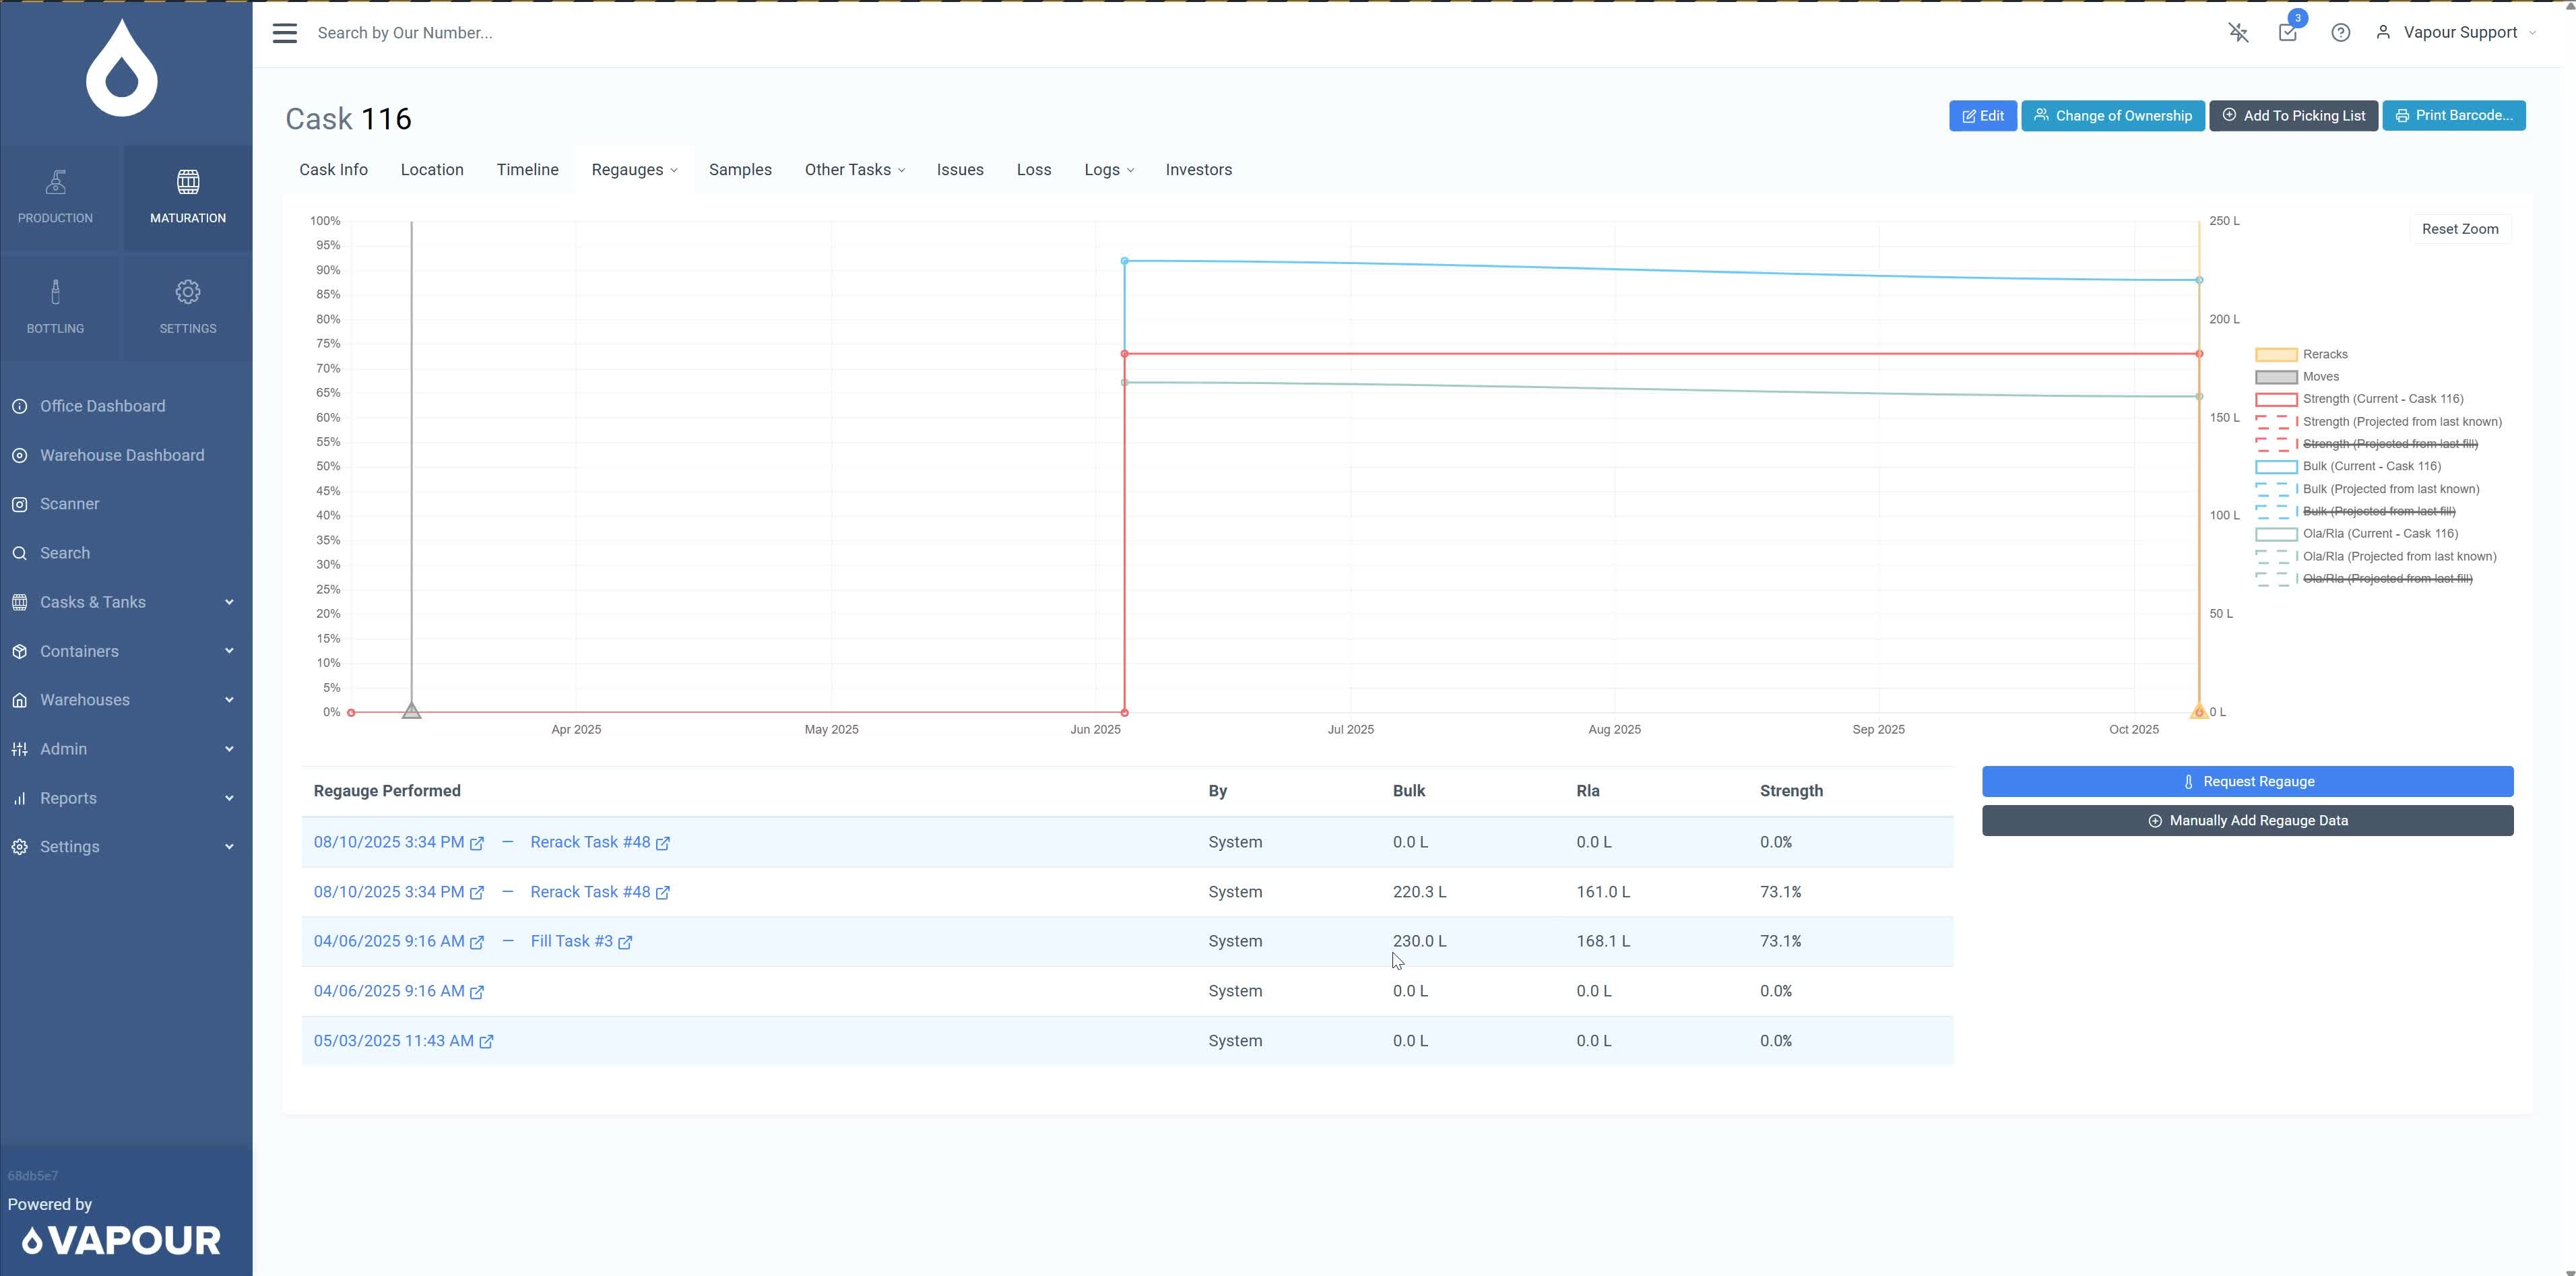Open the Rerack Task #48 link in the first row
Image resolution: width=2576 pixels, height=1276 pixels.
pos(590,842)
